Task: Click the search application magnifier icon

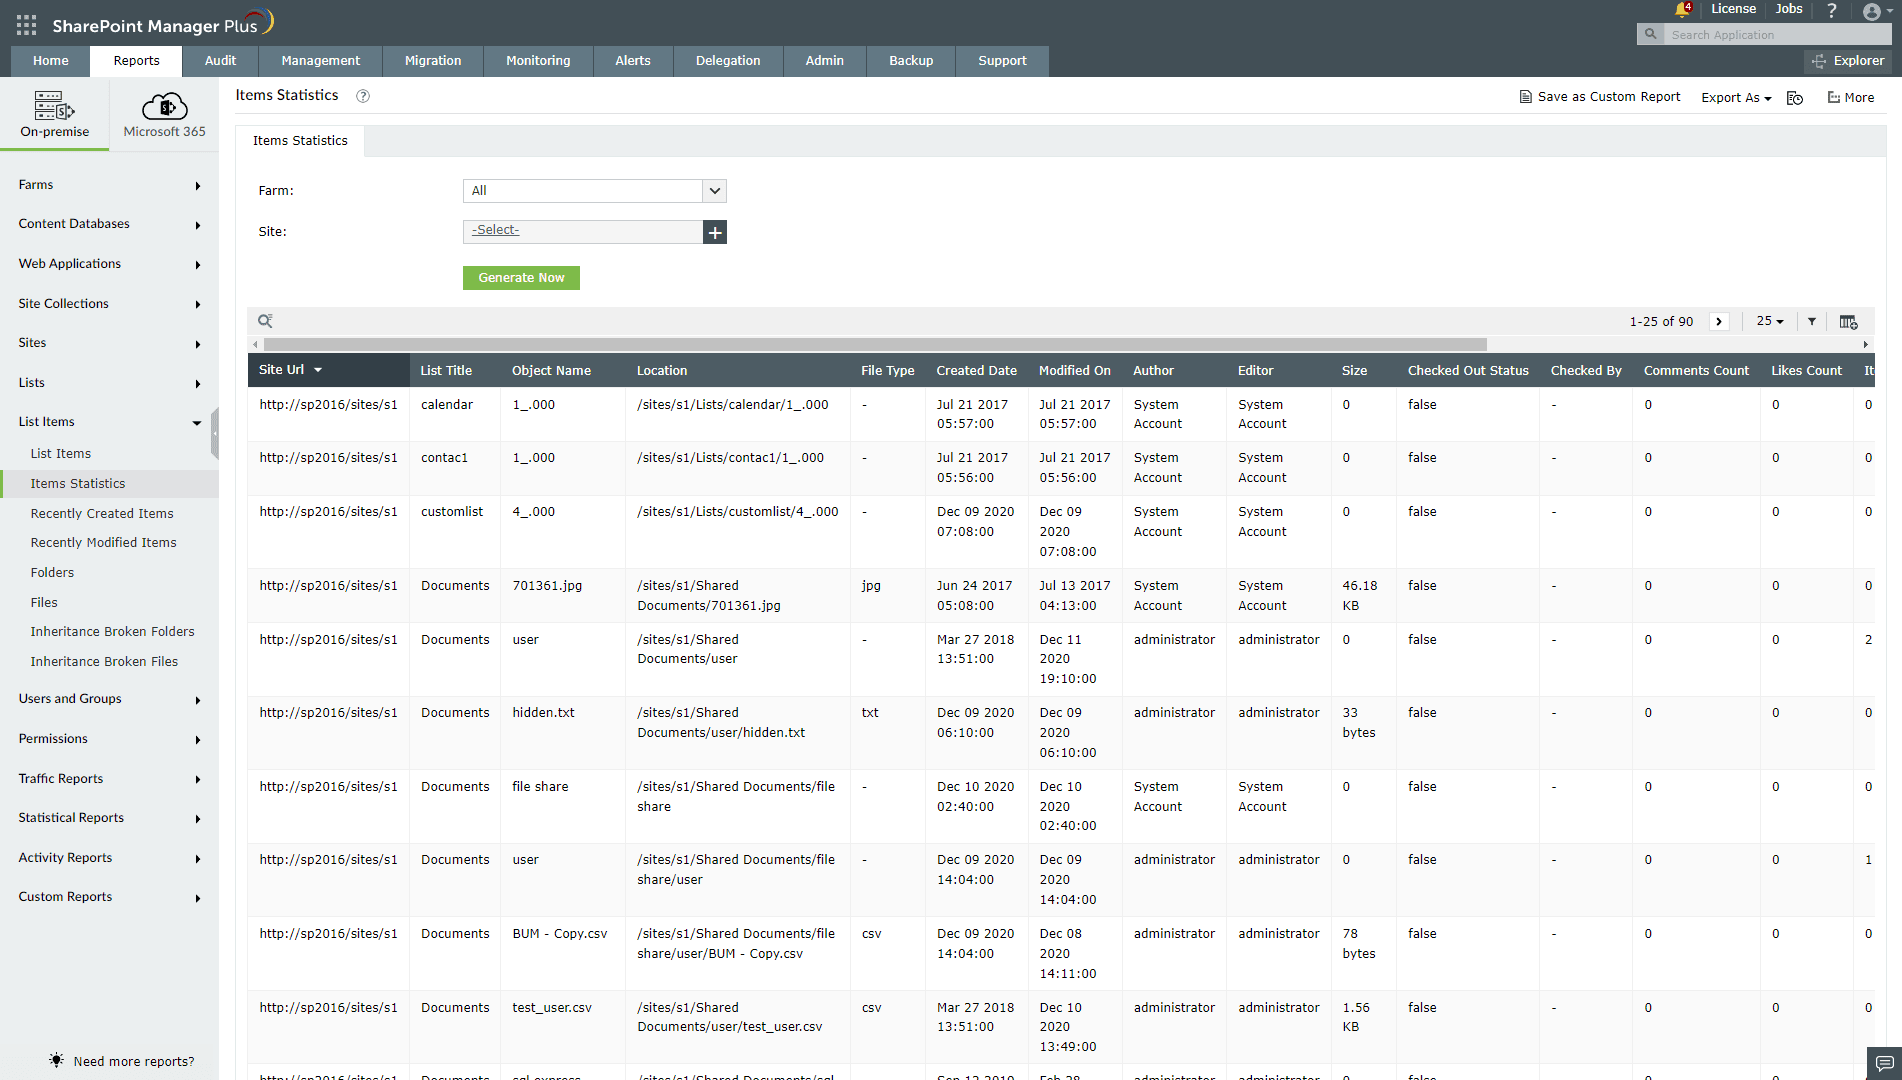Action: tap(1651, 34)
